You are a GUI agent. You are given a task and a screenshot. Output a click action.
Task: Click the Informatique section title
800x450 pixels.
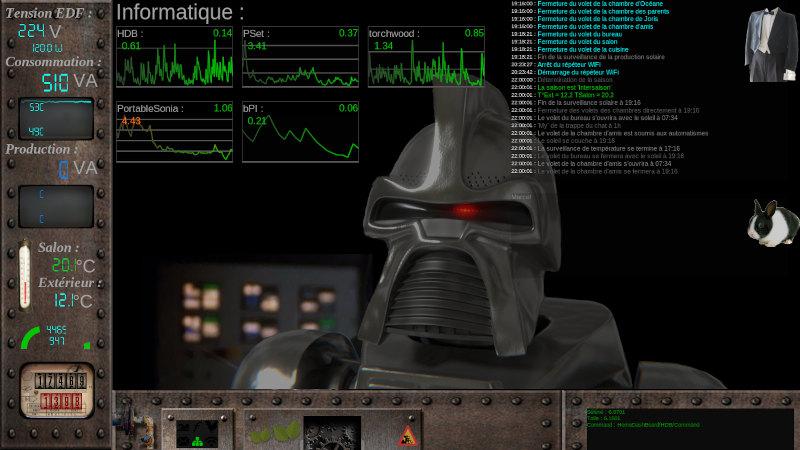point(180,13)
